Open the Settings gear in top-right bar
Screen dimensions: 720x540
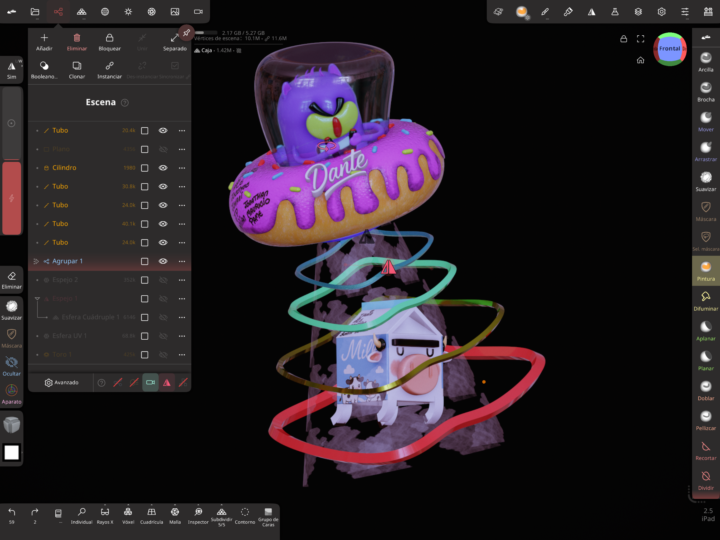coord(661,12)
